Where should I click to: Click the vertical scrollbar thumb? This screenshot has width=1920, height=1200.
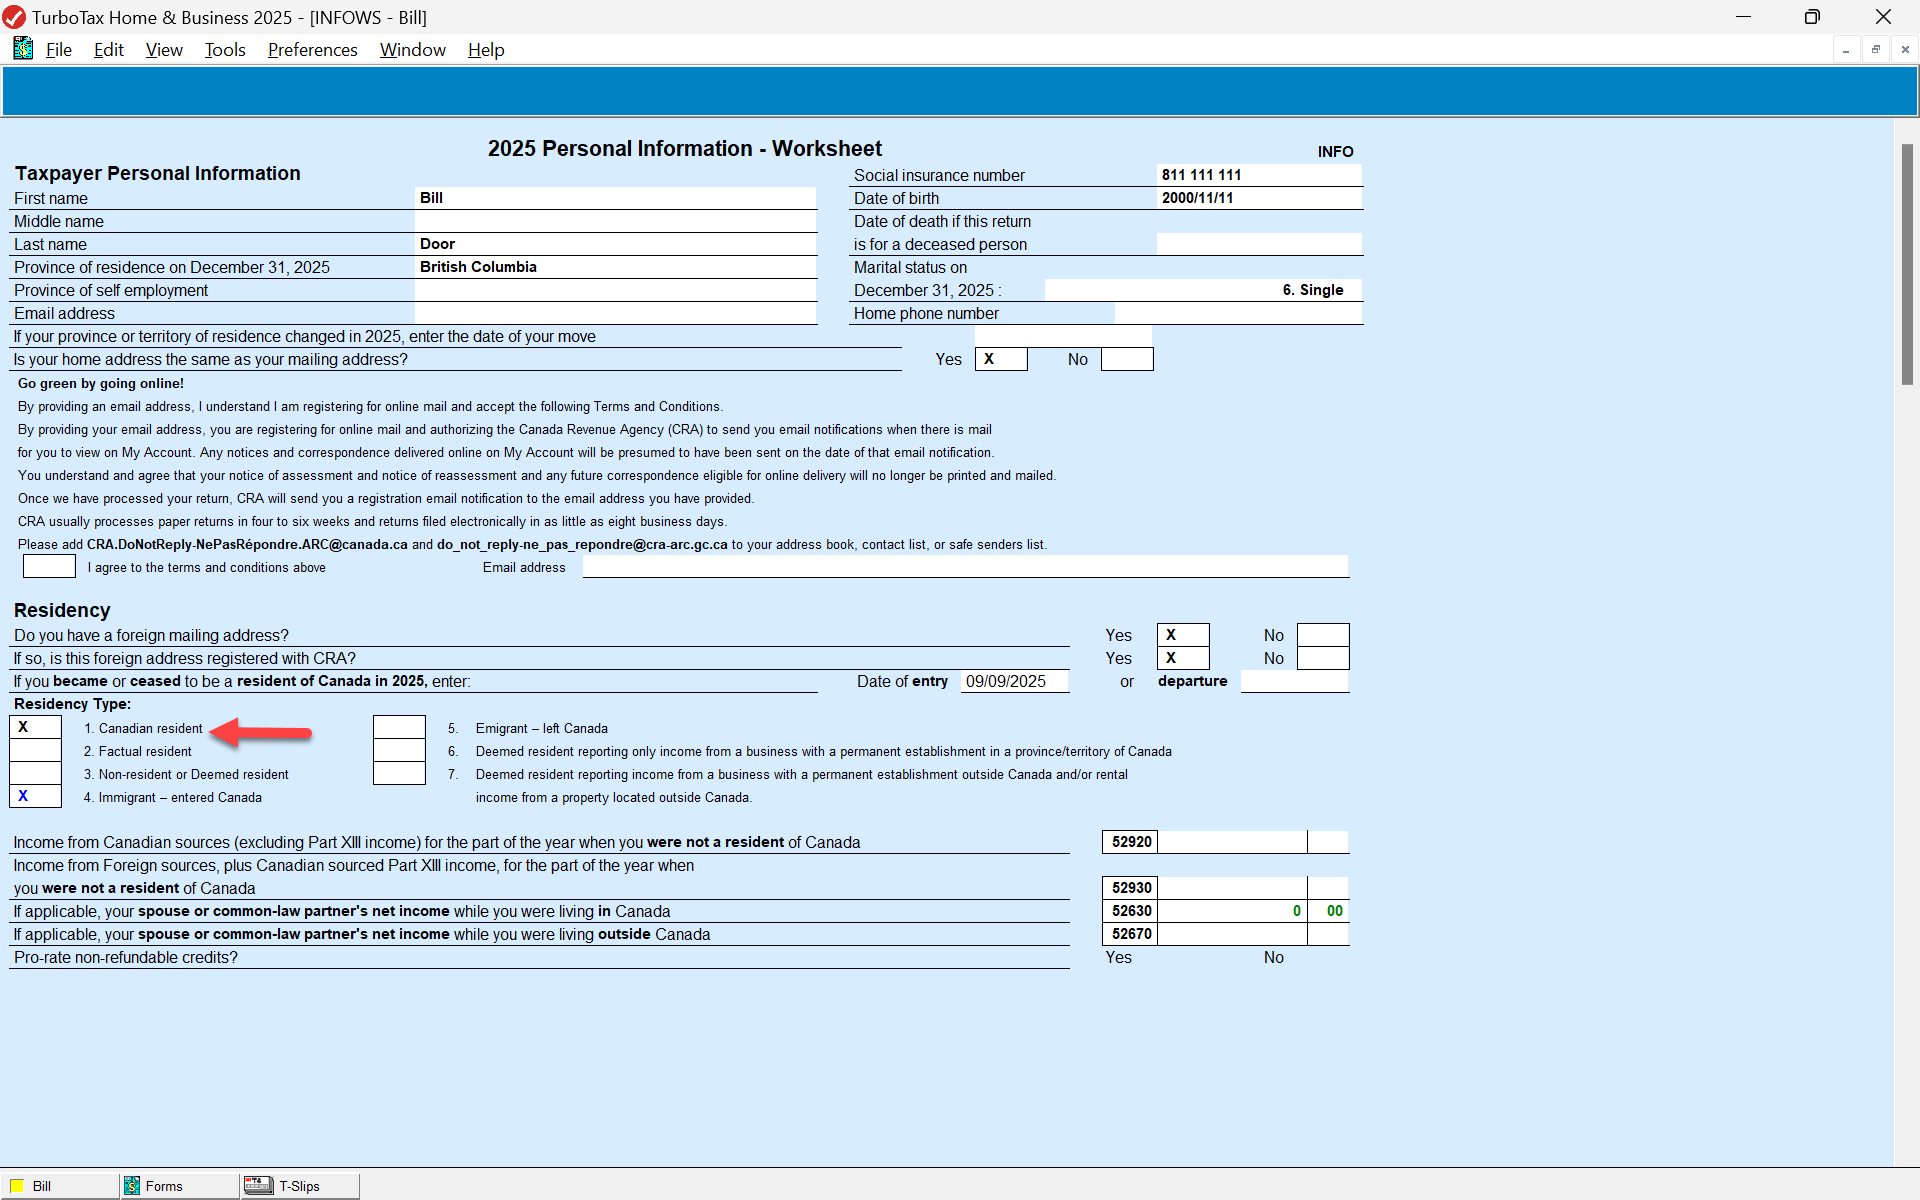pos(1907,265)
